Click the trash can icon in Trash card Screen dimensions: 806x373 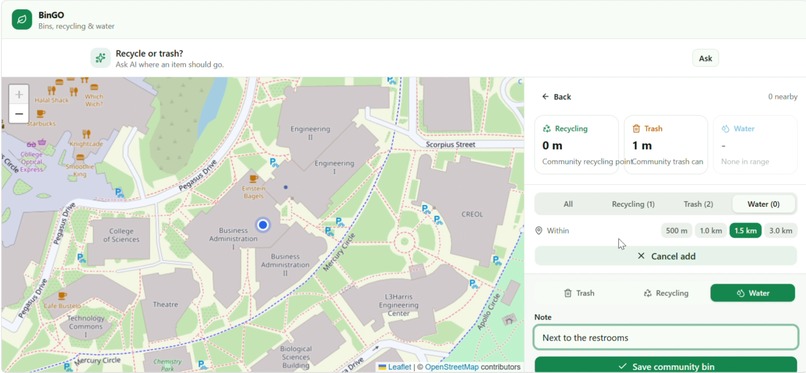pyautogui.click(x=636, y=129)
